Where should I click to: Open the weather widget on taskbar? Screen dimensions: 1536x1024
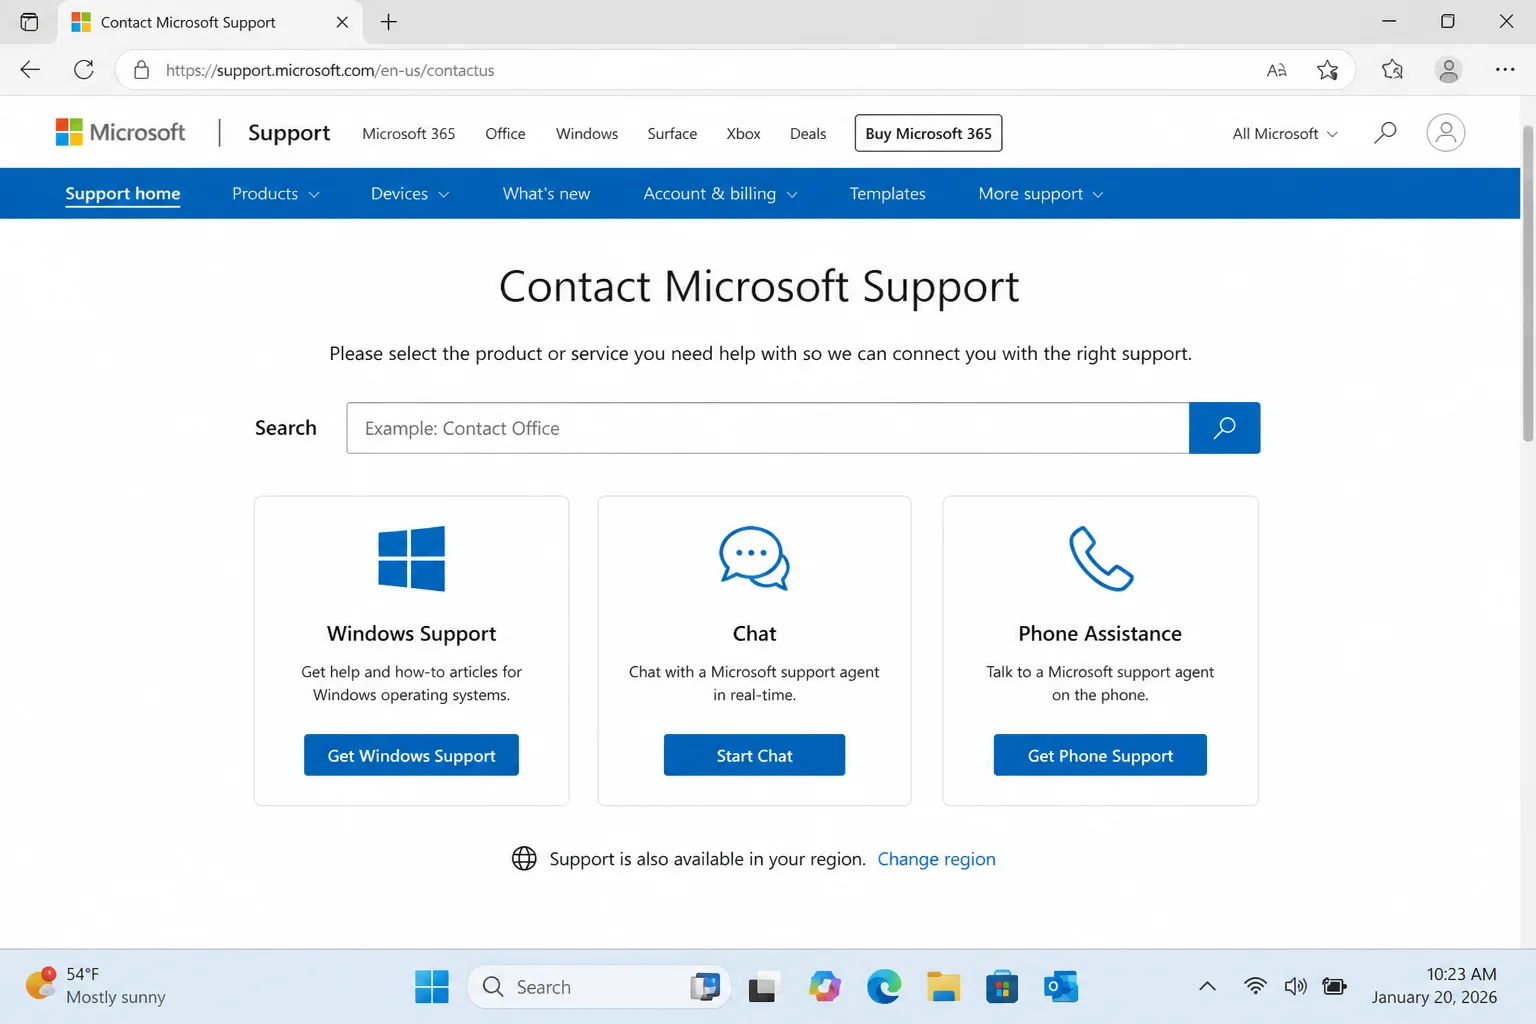point(96,986)
